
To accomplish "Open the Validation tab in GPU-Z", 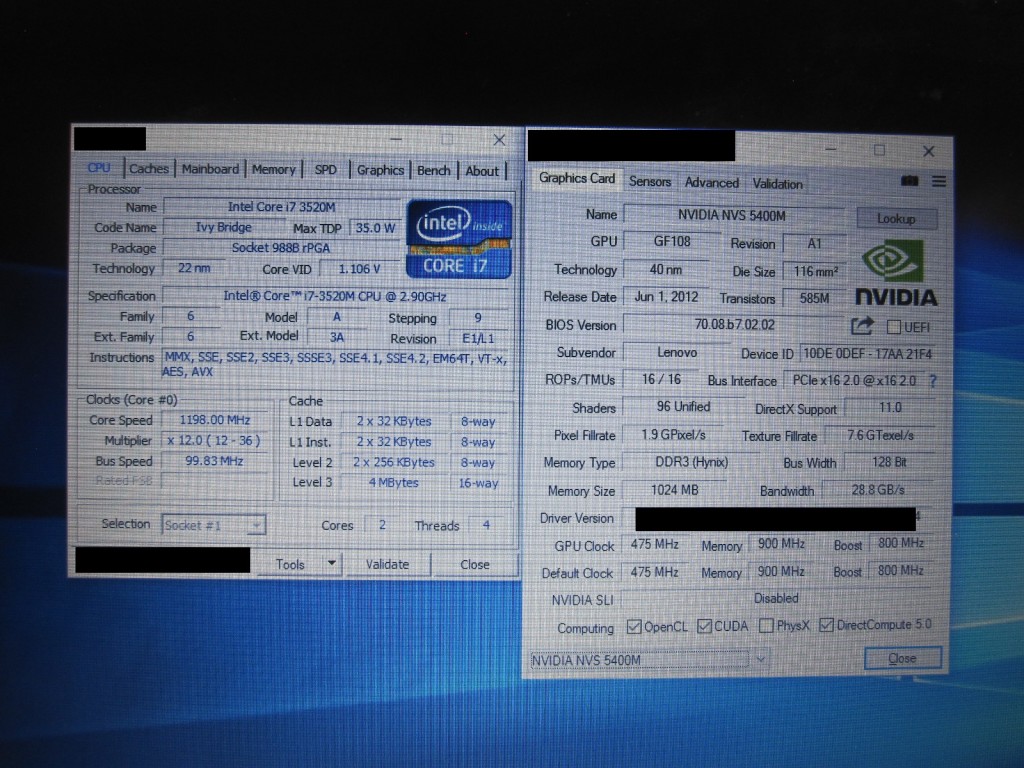I will [777, 184].
